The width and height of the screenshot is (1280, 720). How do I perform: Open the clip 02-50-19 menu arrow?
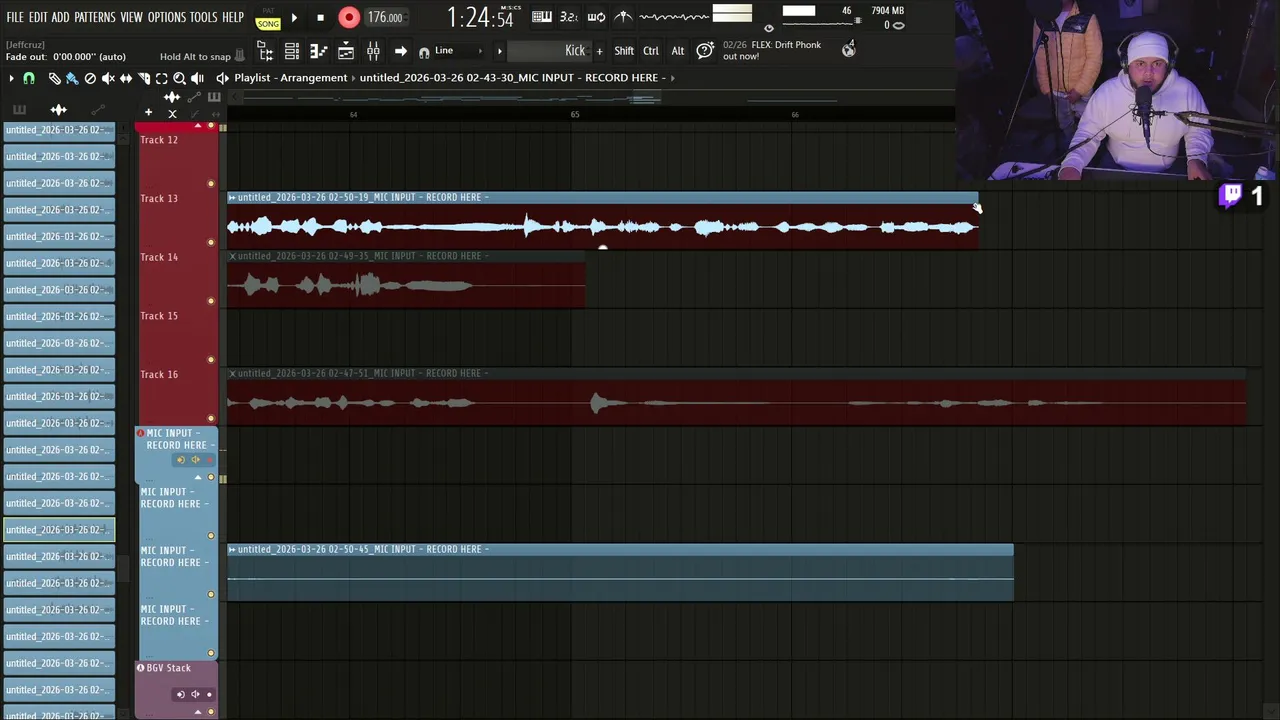[232, 198]
